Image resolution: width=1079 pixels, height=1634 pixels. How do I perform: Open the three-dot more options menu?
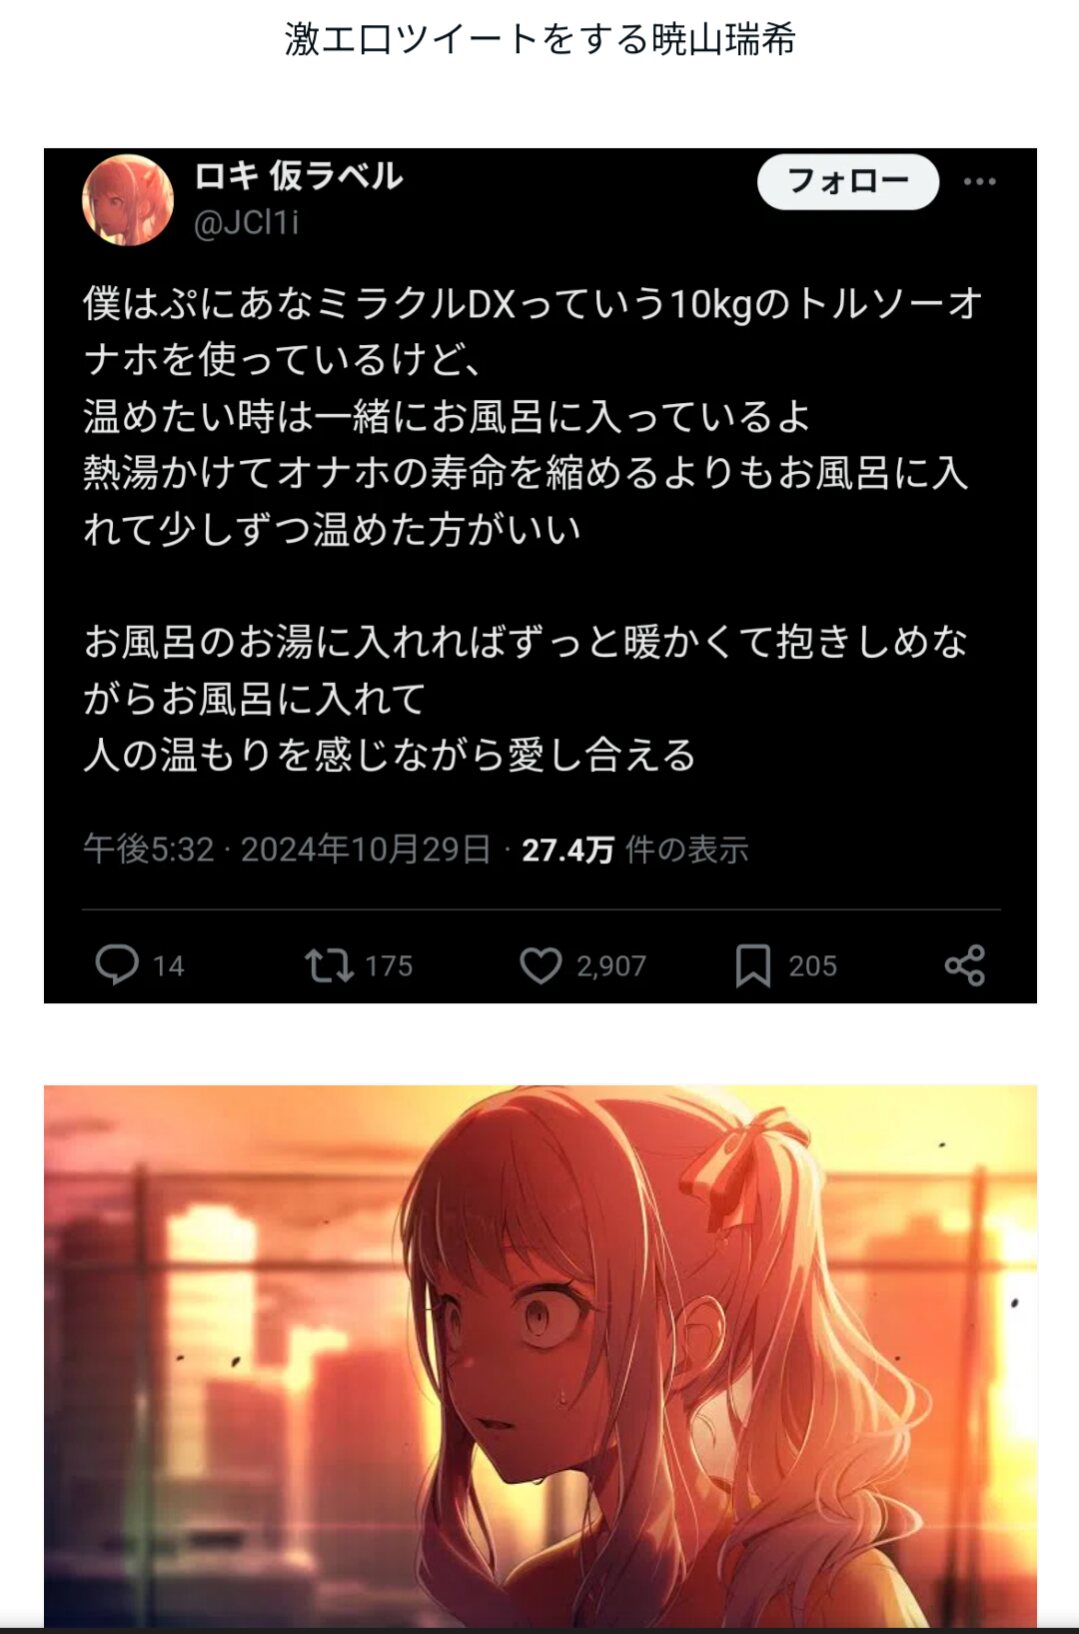pyautogui.click(x=980, y=181)
